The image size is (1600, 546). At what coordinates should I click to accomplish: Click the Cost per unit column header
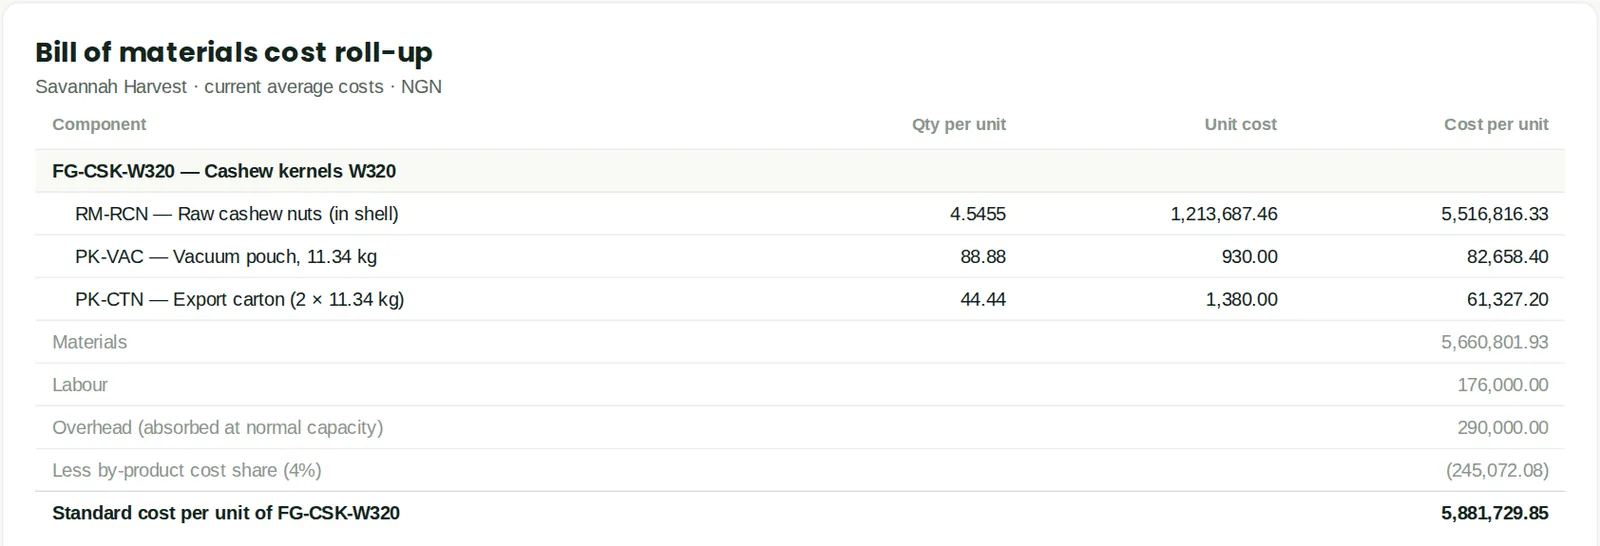[x=1496, y=124]
